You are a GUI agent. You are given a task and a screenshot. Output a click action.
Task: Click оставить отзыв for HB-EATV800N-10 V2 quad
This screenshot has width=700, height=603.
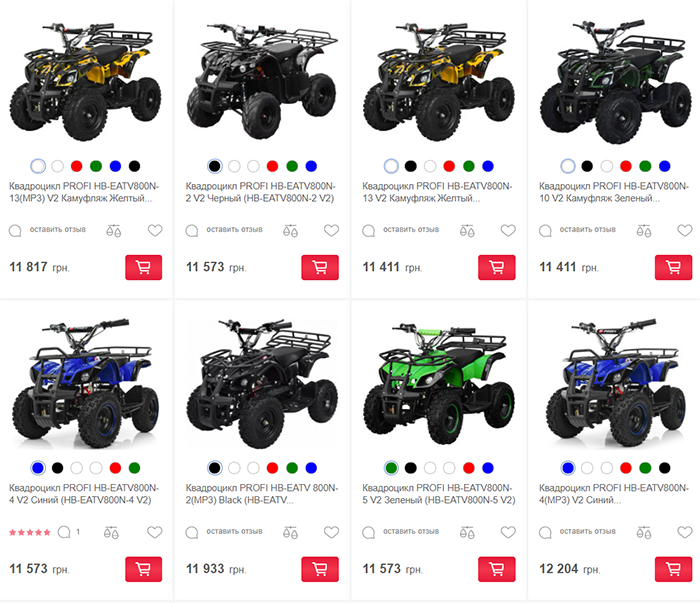coord(588,229)
